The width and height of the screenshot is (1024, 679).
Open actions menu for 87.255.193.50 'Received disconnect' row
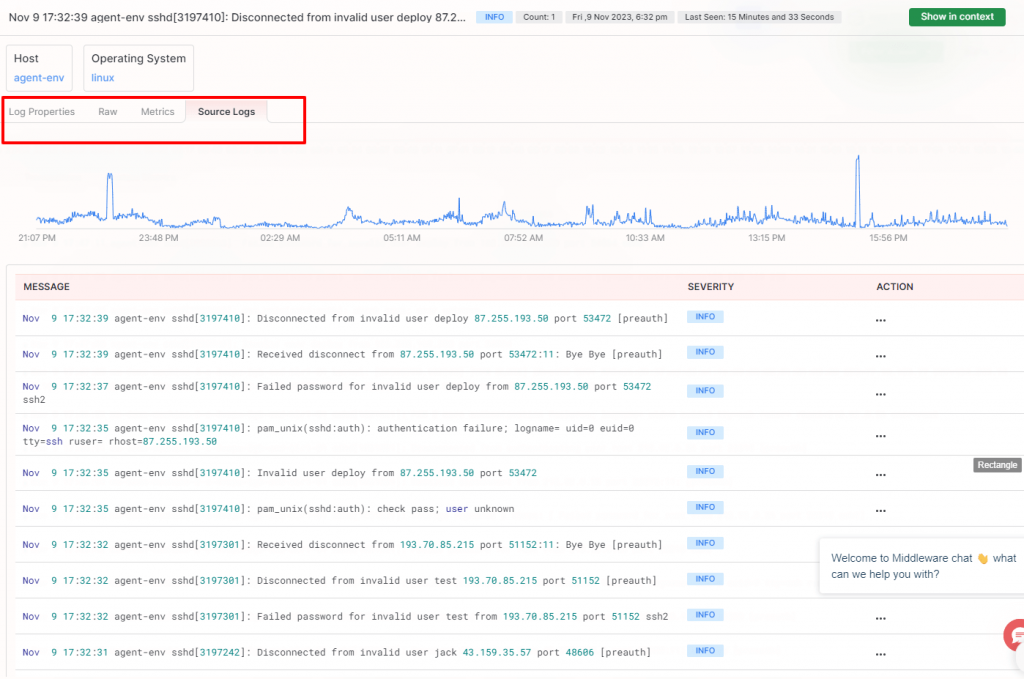tap(880, 356)
